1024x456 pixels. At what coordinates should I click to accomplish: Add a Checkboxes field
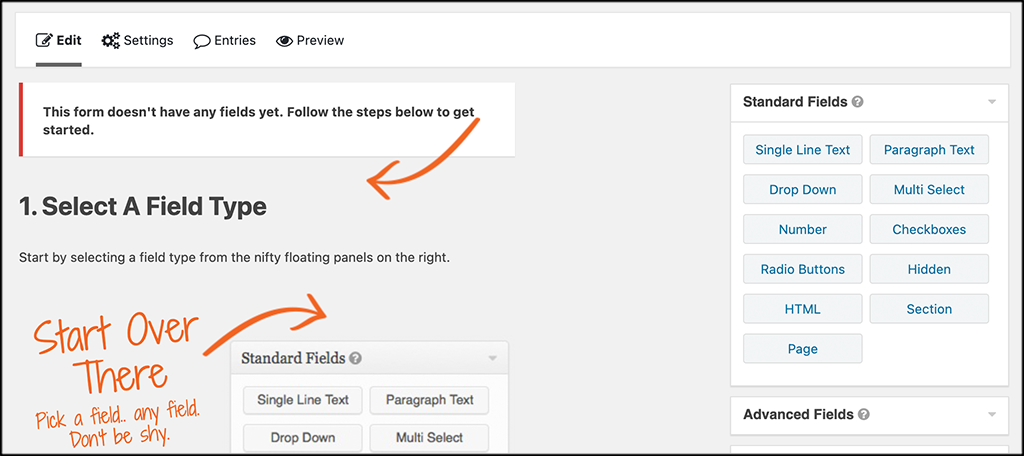[929, 229]
